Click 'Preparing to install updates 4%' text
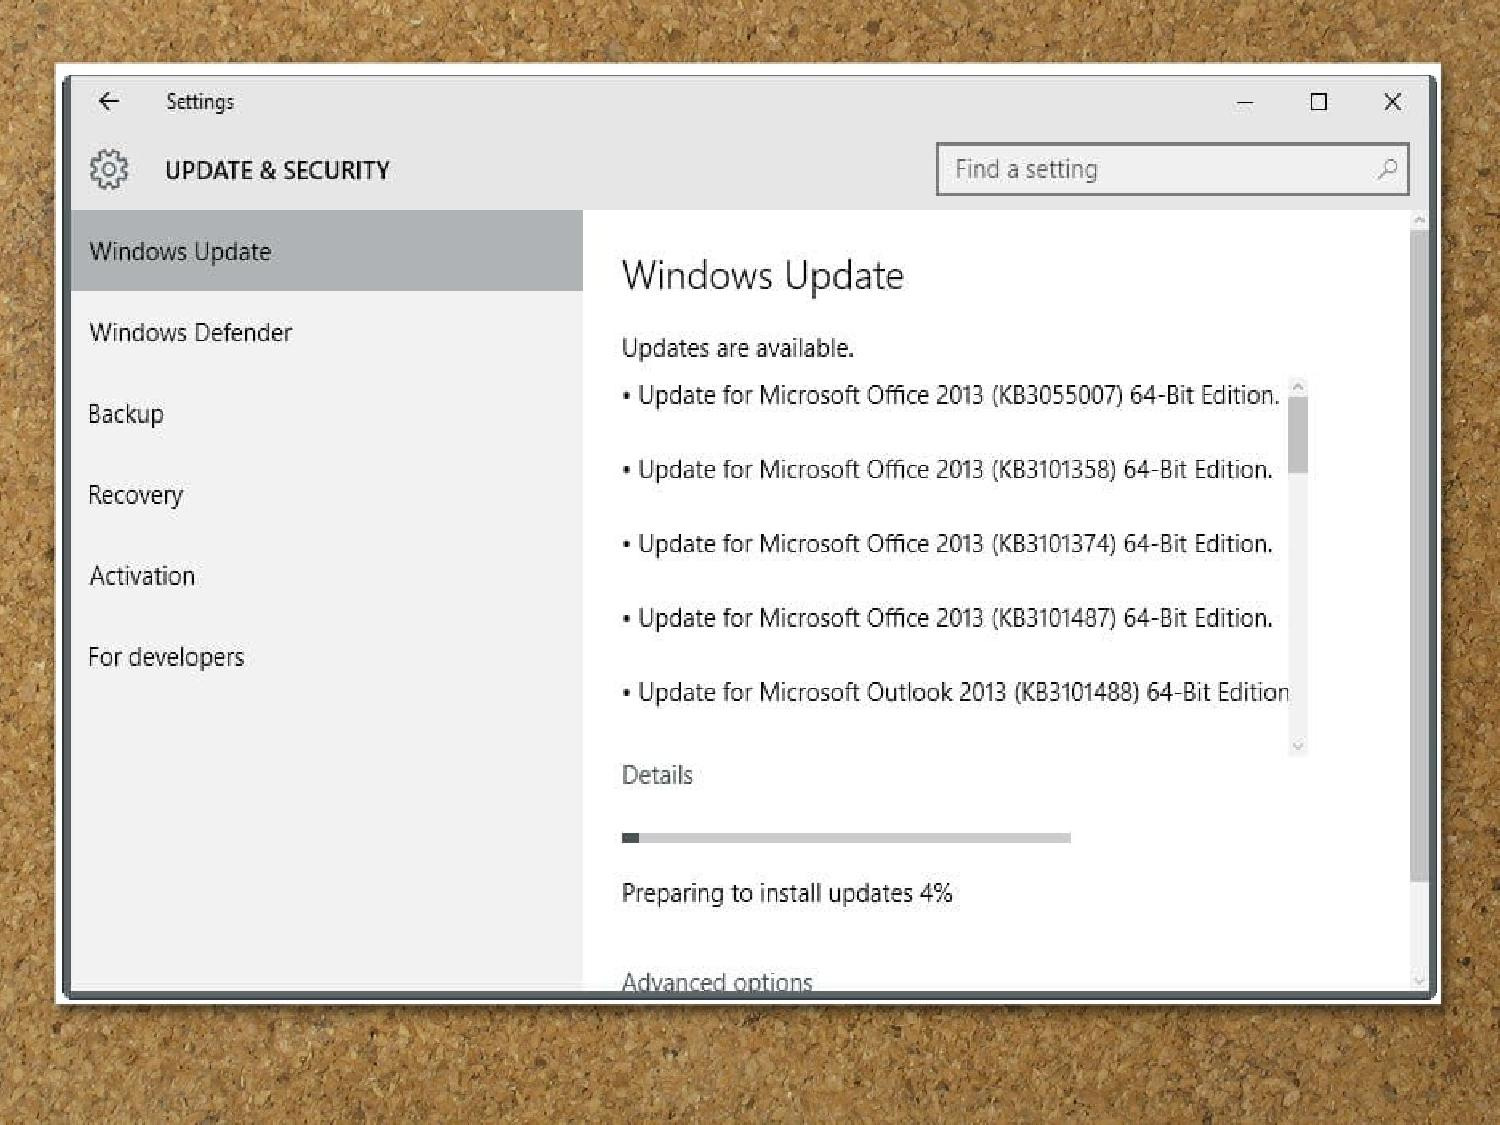The width and height of the screenshot is (1500, 1125). coord(787,893)
